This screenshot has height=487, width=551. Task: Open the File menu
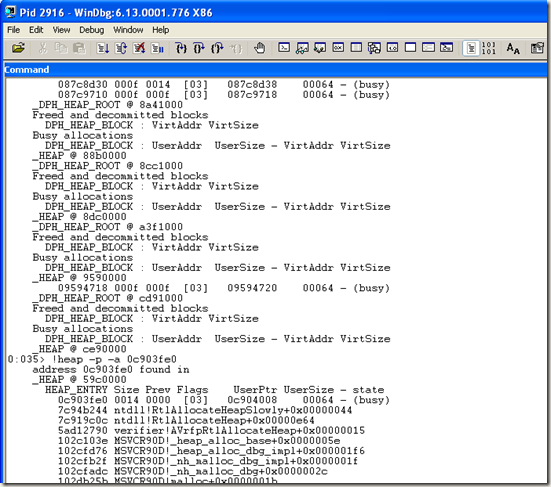pos(14,30)
